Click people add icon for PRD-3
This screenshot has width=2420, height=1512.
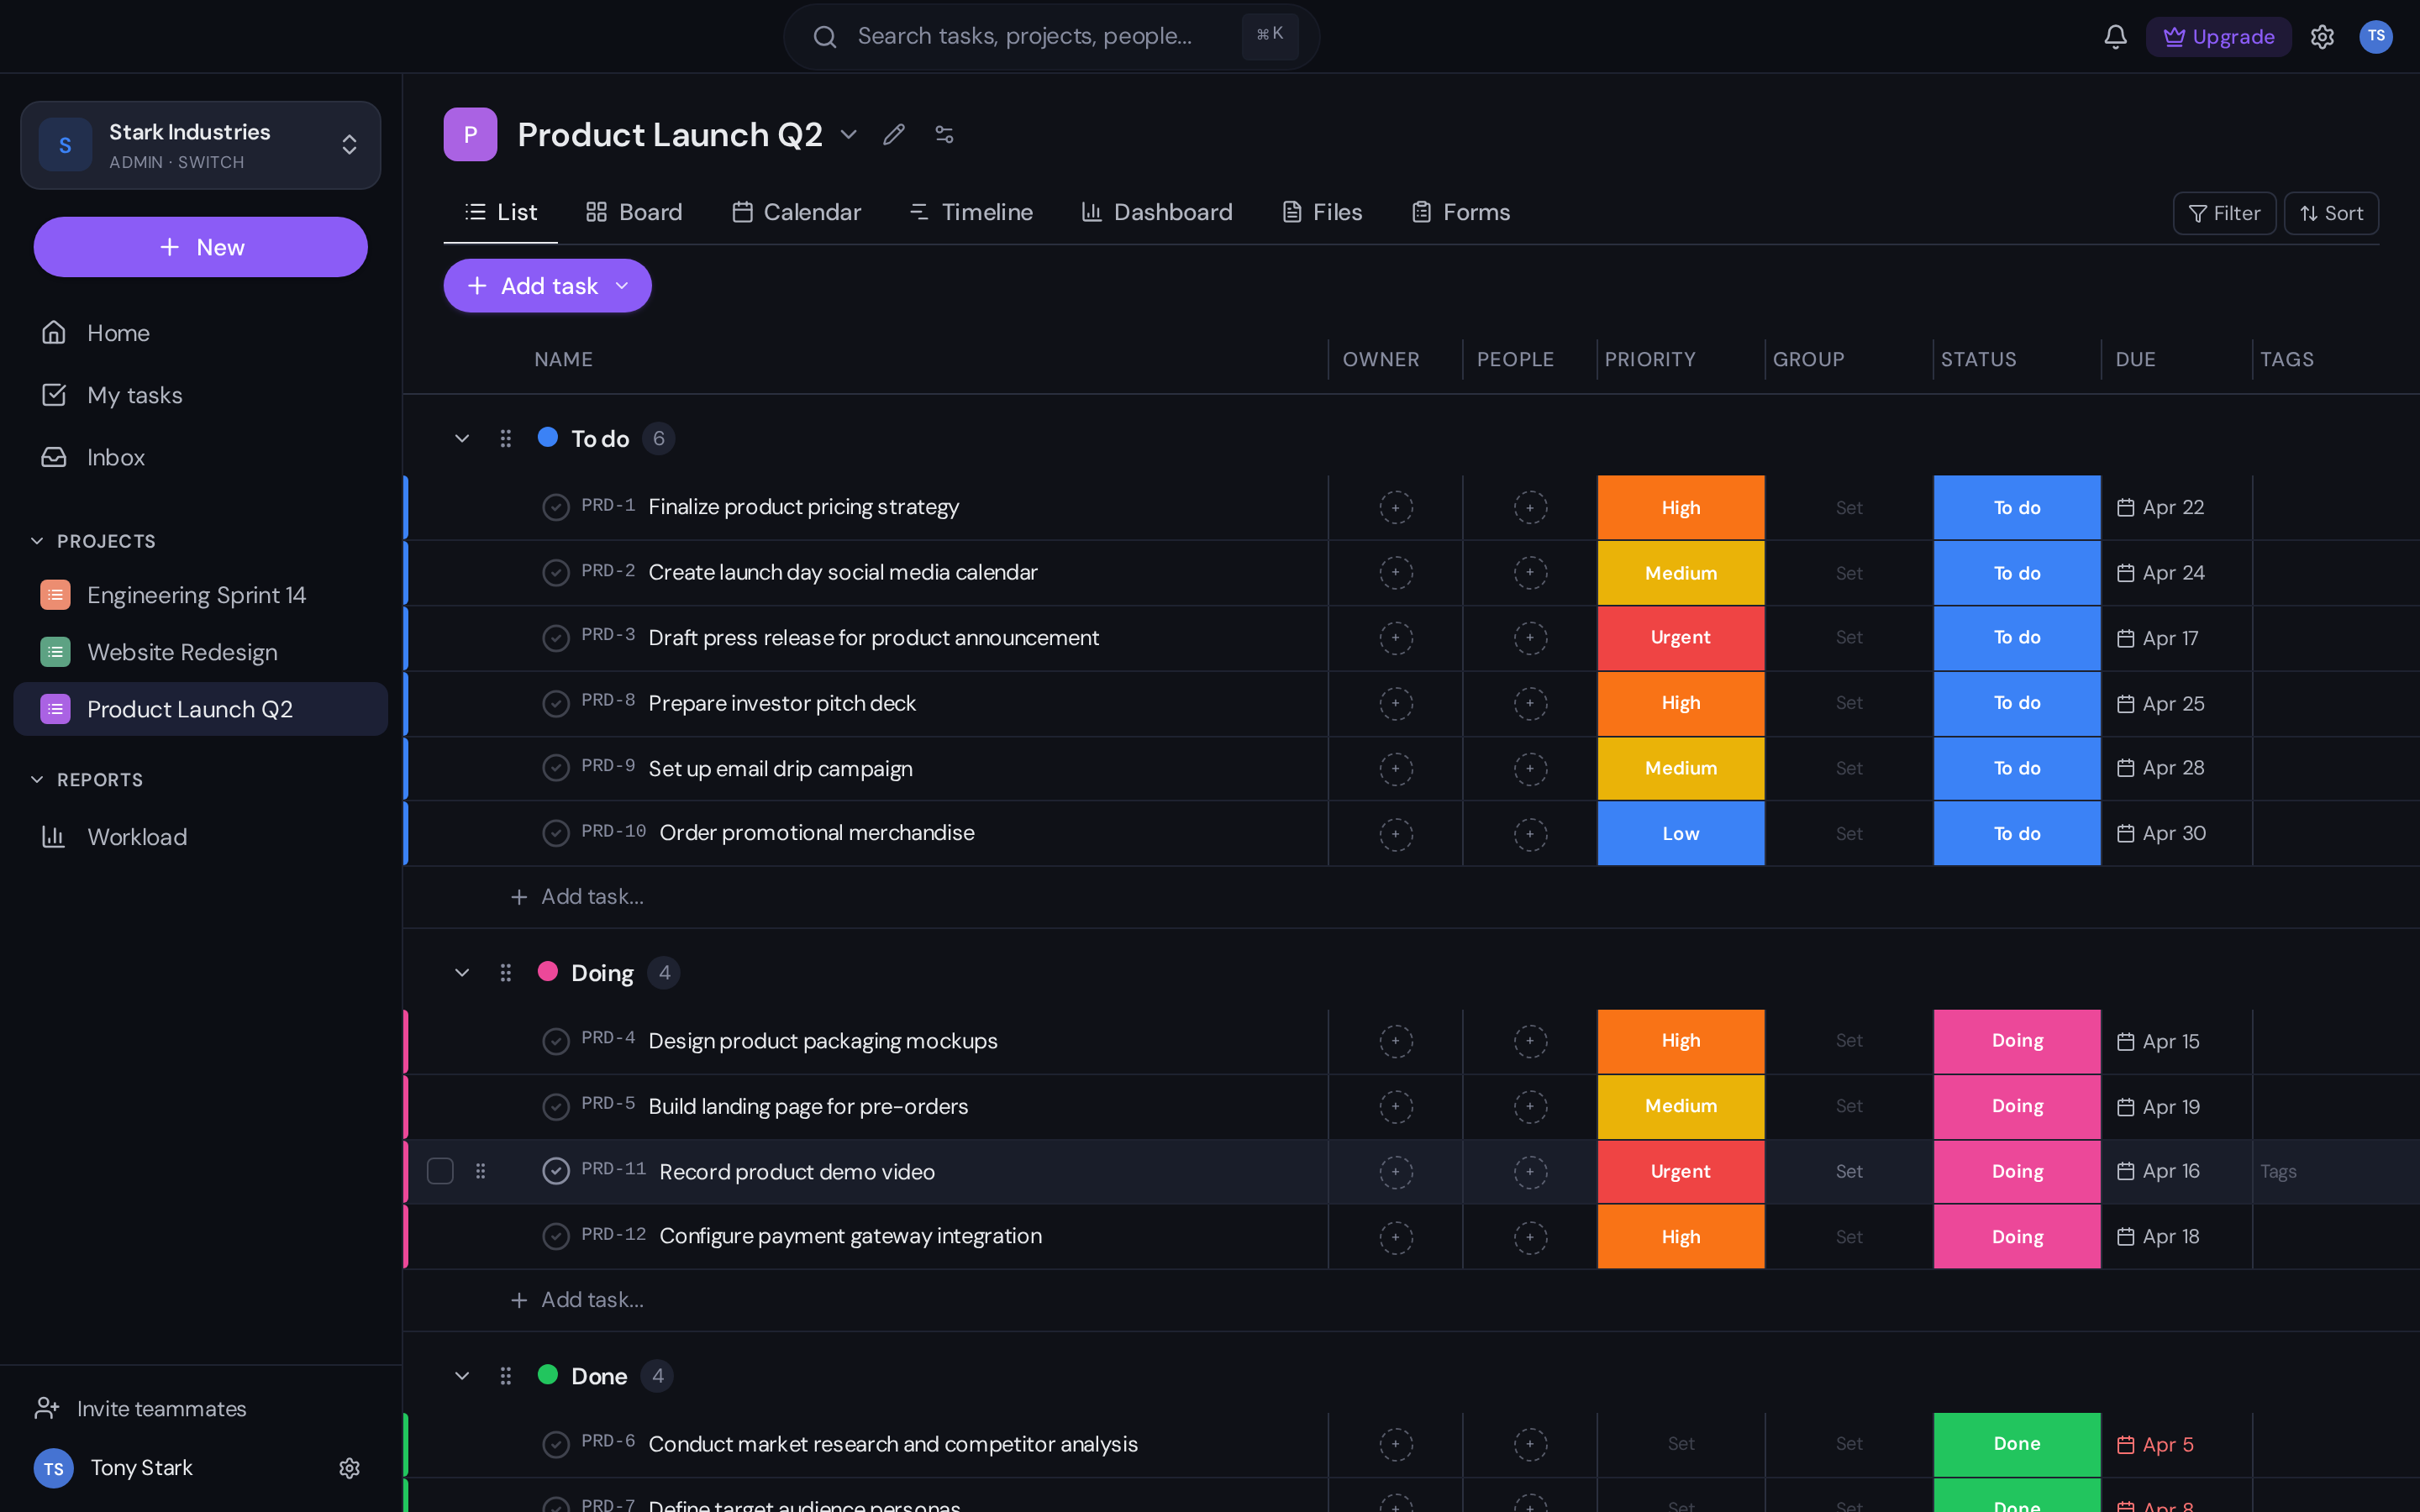pyautogui.click(x=1529, y=638)
